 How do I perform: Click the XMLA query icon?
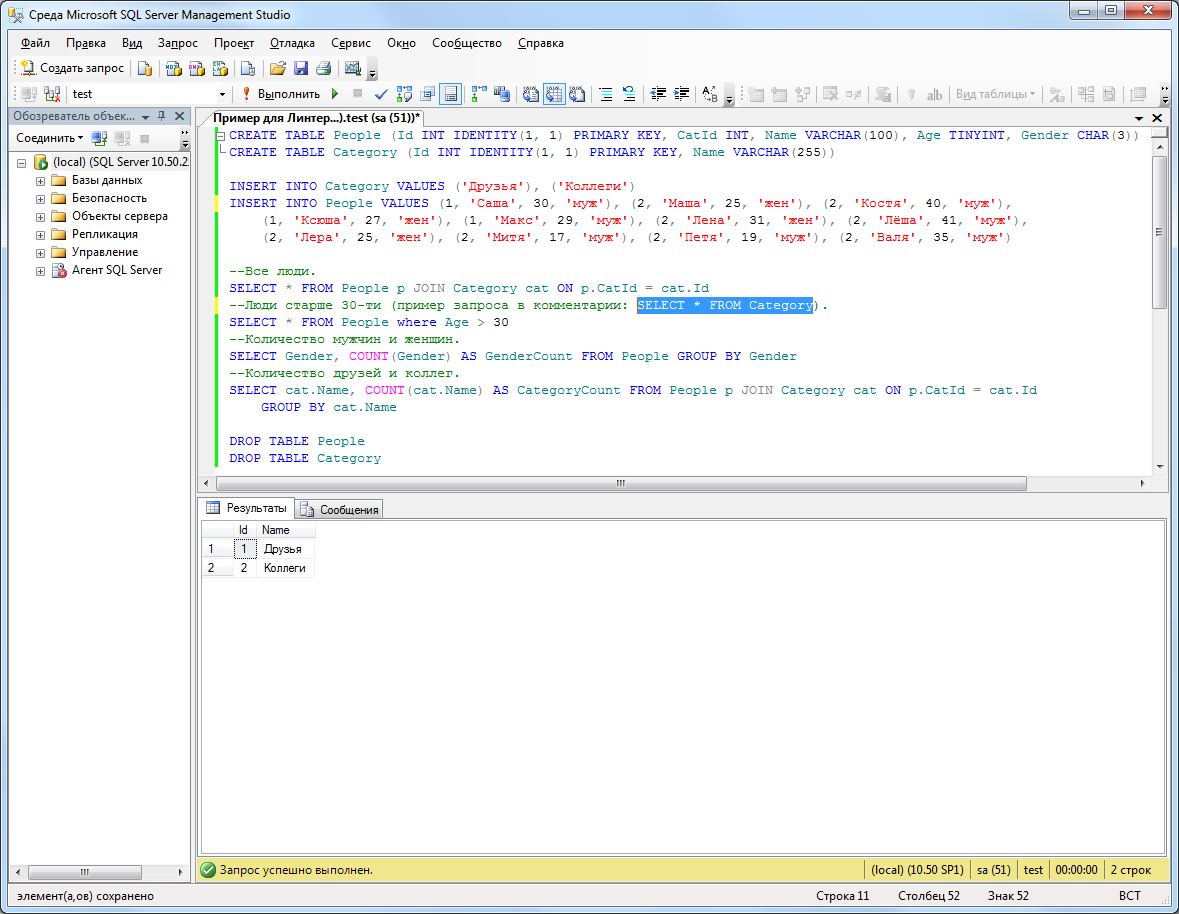[x=220, y=68]
